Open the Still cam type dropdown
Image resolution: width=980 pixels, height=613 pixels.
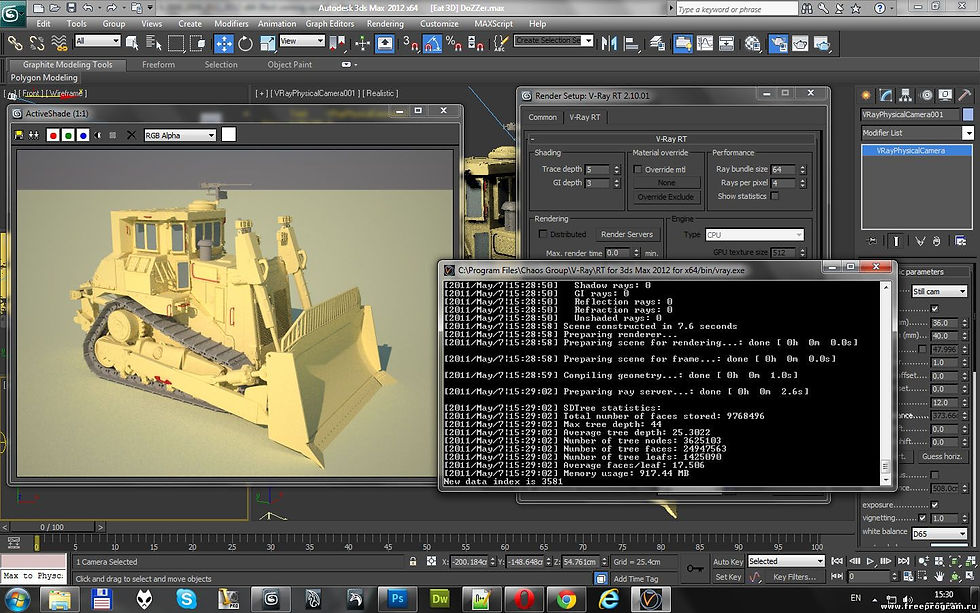click(x=939, y=291)
